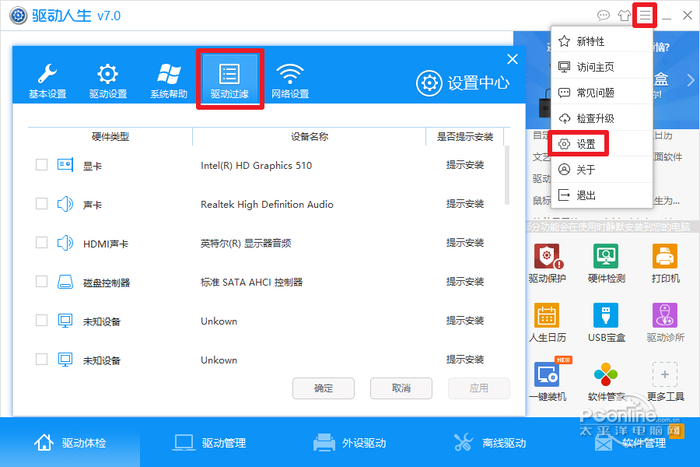
Task: Go to the 软件管理 section
Action: tap(630, 442)
